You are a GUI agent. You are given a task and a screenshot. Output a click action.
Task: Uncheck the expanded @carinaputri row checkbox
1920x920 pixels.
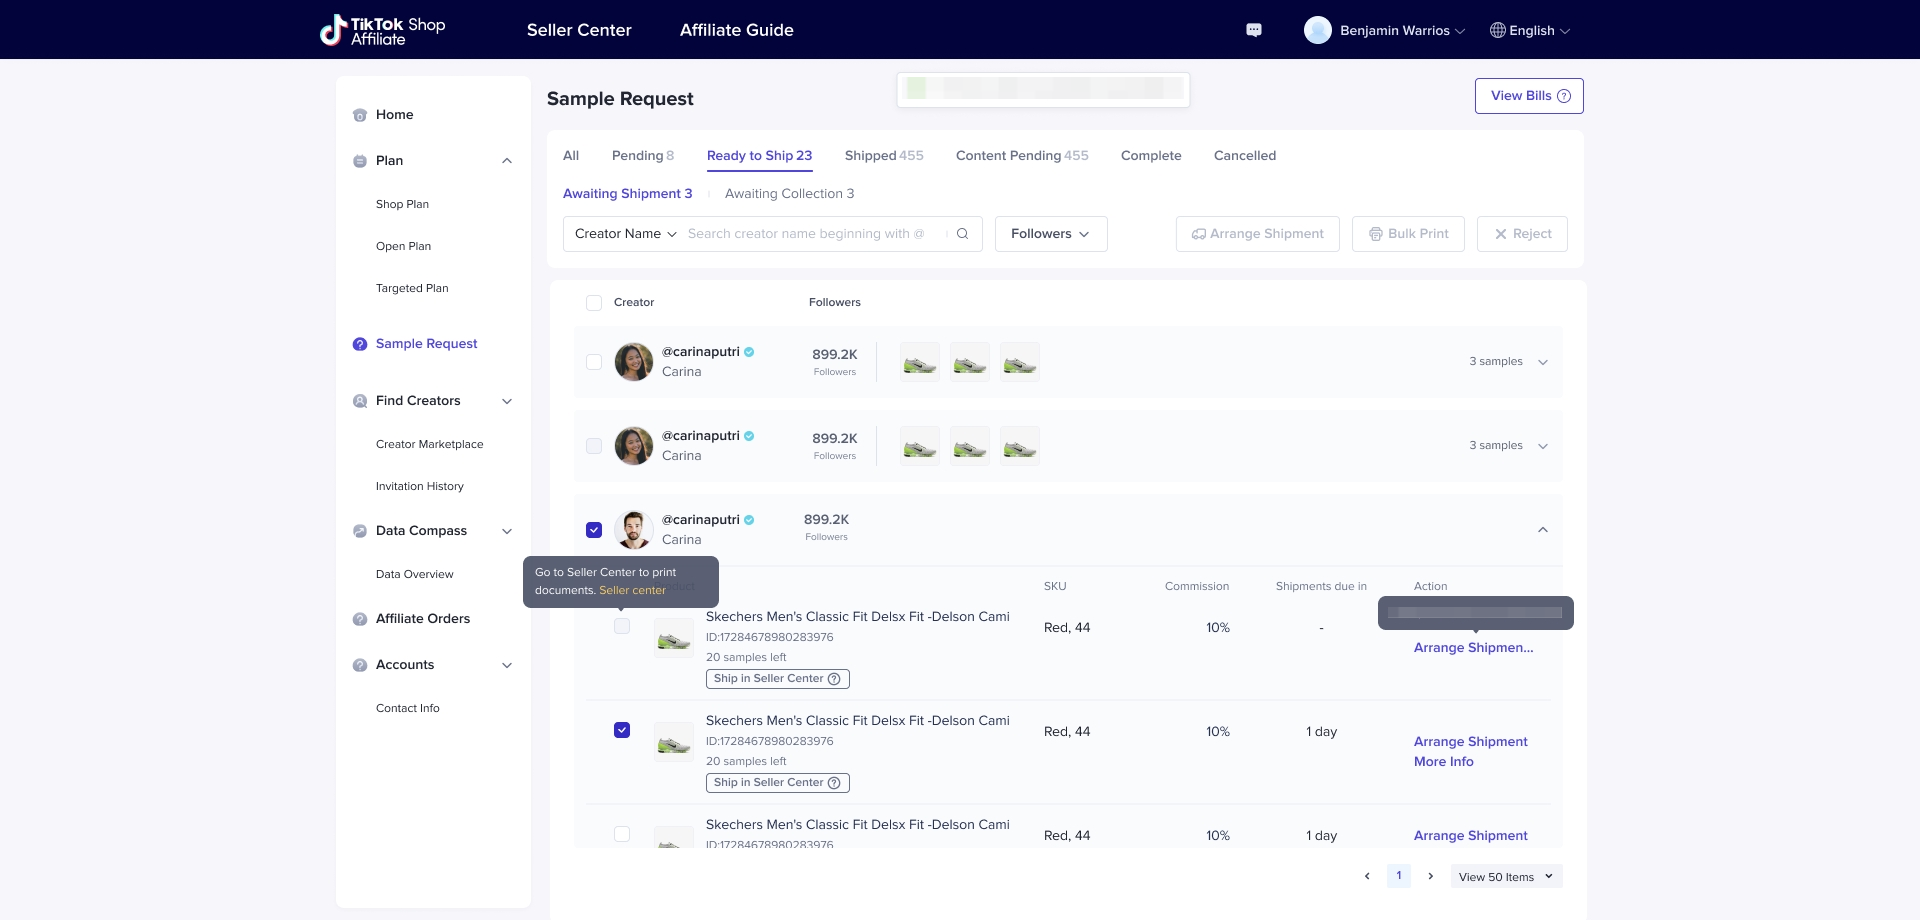(x=594, y=530)
